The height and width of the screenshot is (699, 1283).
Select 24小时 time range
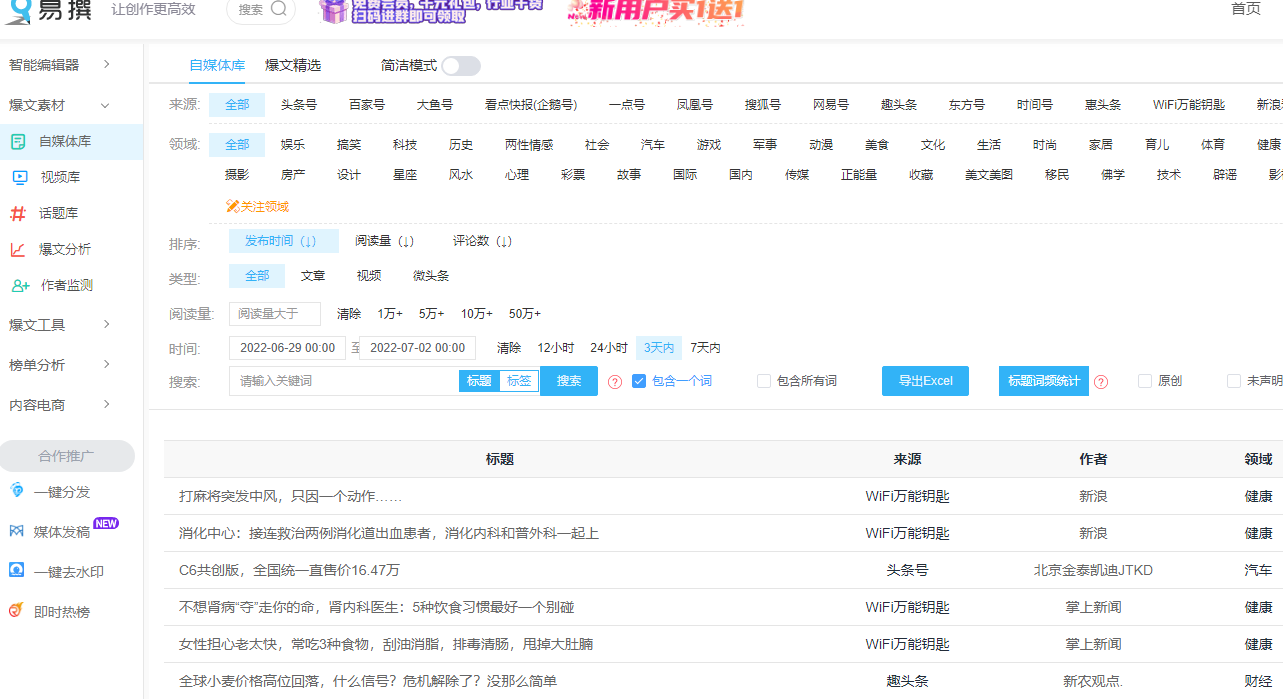click(609, 348)
